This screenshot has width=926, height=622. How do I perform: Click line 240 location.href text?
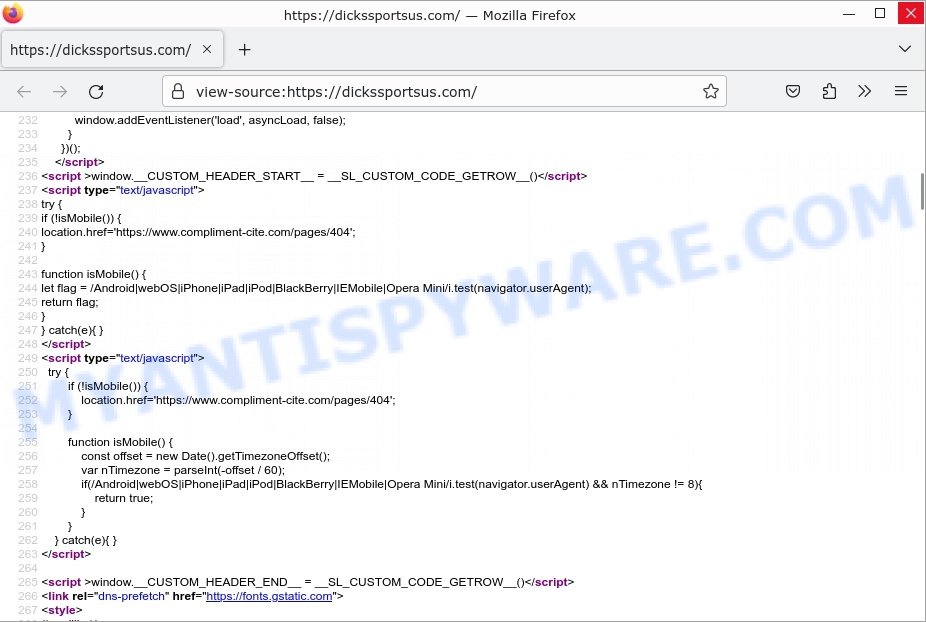(x=198, y=232)
